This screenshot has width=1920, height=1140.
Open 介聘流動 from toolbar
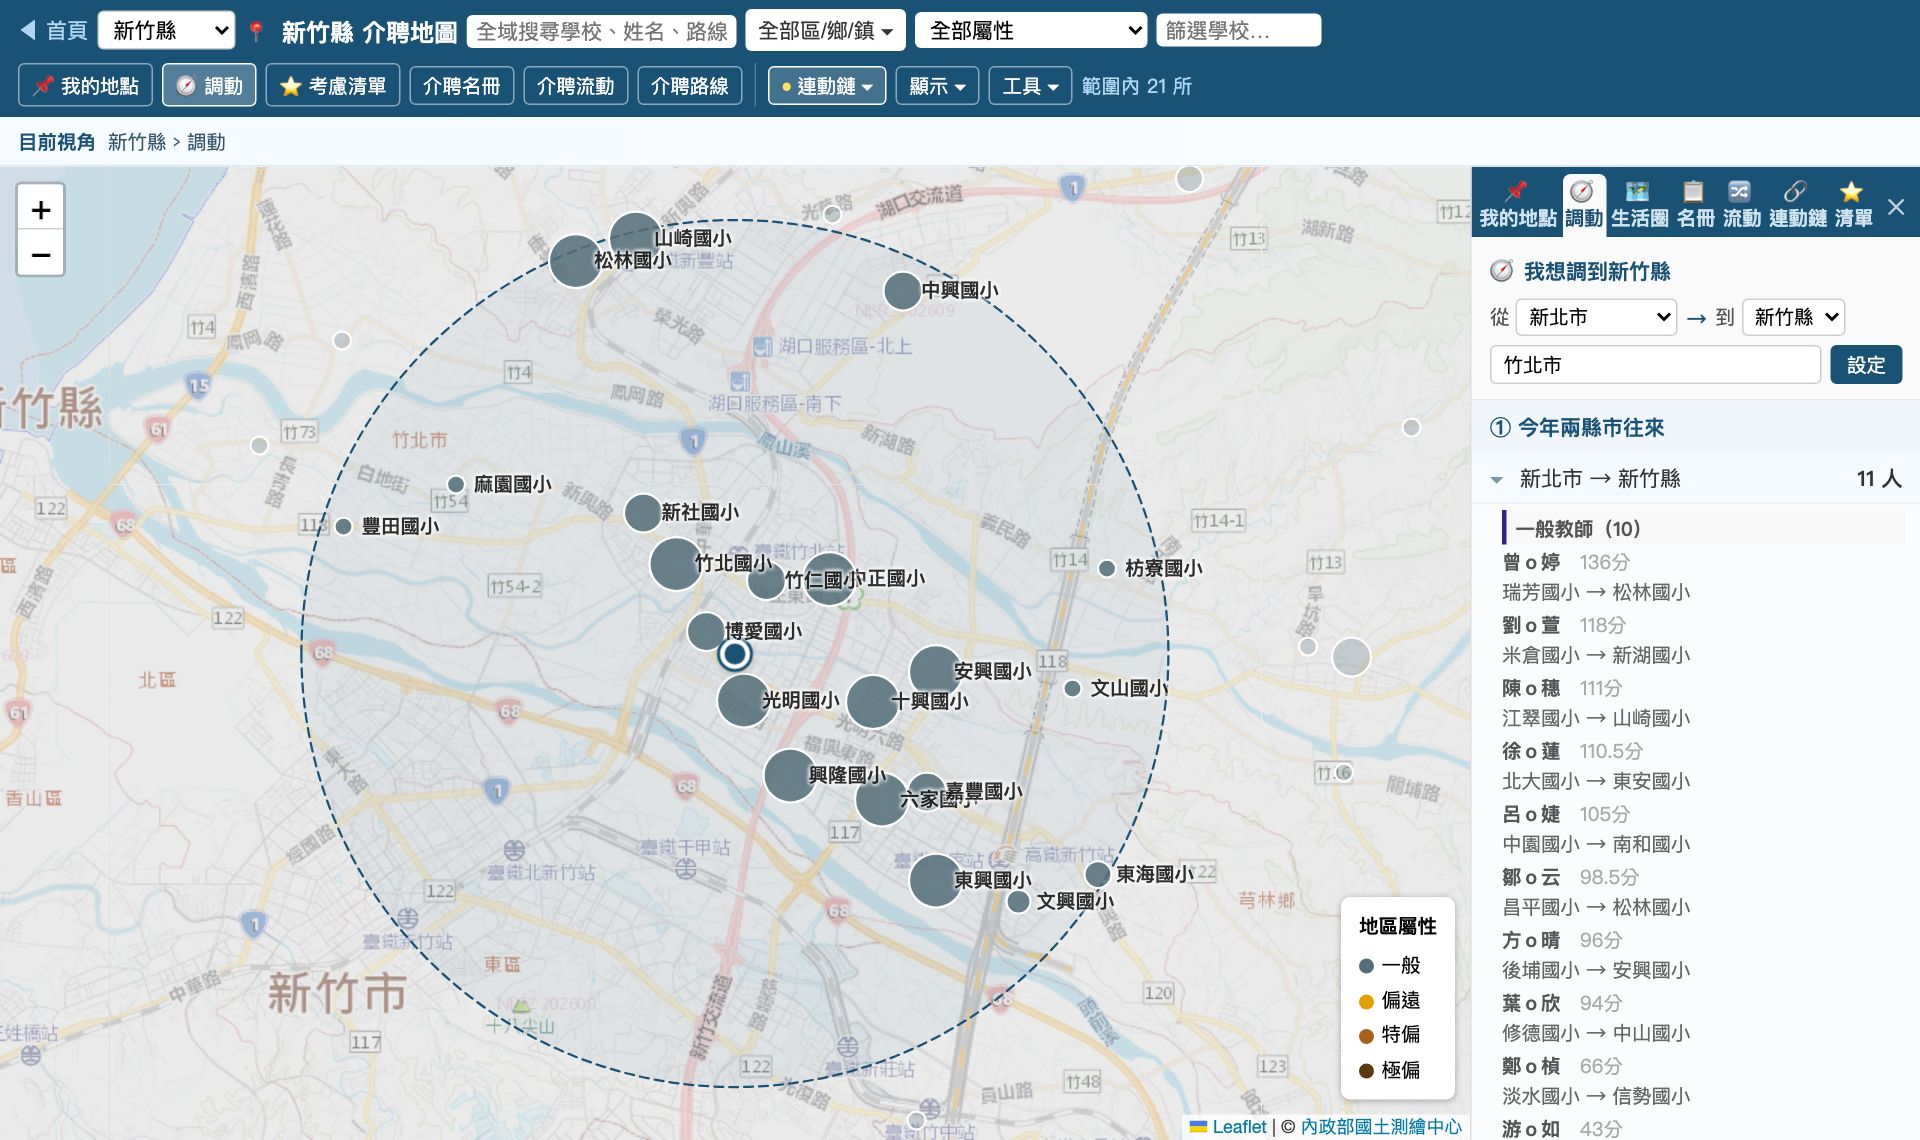click(575, 86)
